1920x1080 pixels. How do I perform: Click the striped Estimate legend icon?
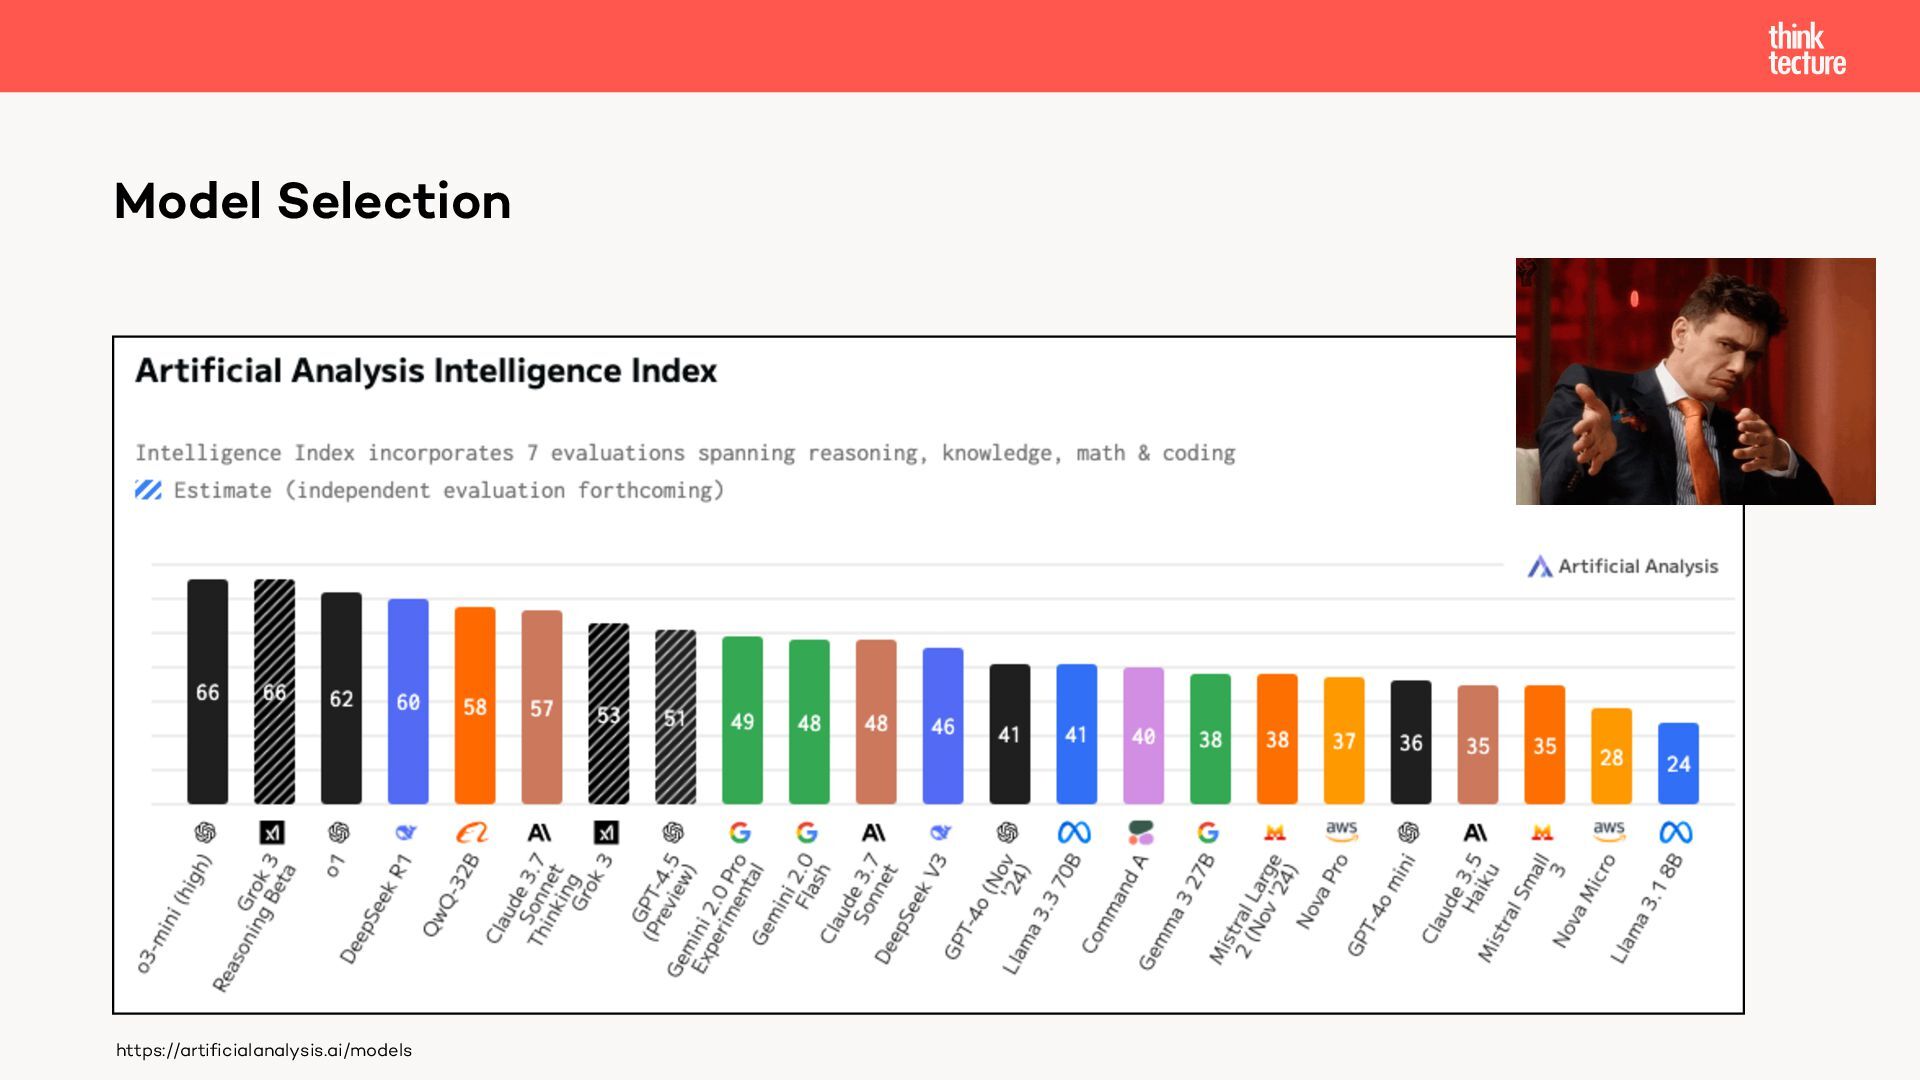tap(148, 490)
